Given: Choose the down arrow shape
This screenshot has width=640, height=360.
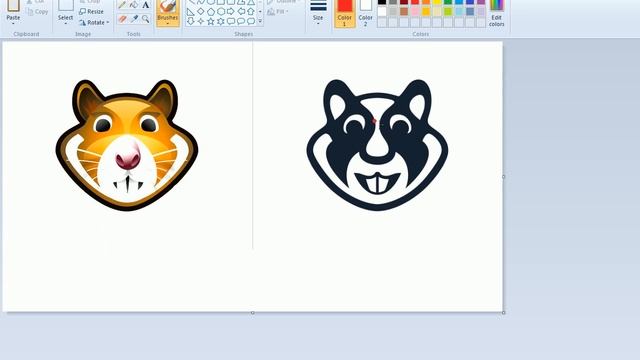Looking at the screenshot, I should pos(191,21).
